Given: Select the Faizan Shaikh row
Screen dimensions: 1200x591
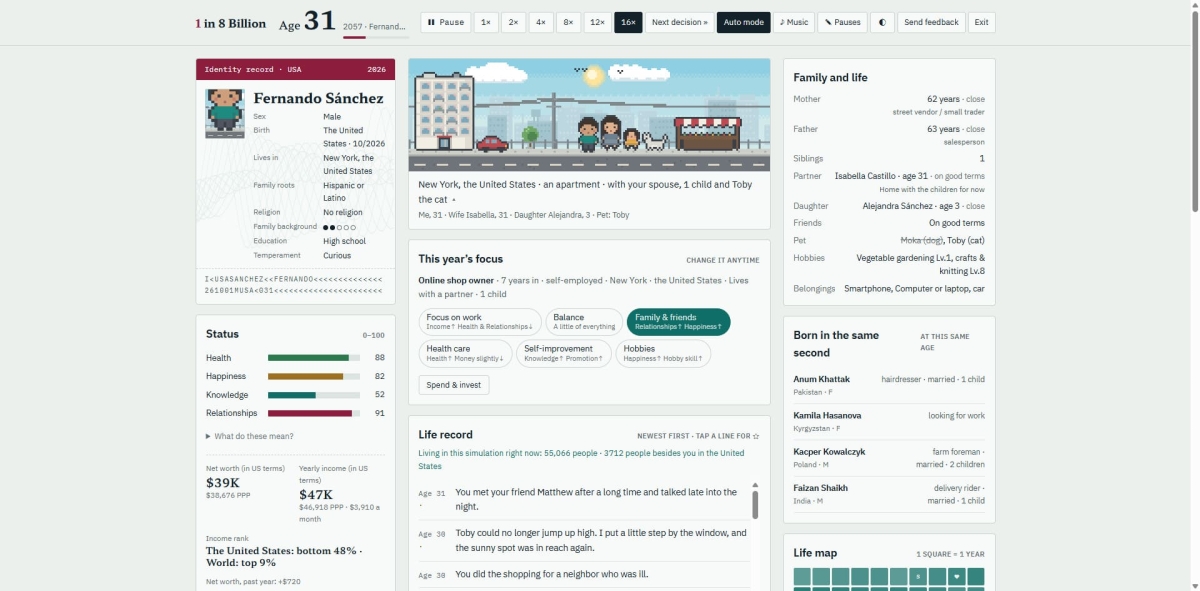Looking at the screenshot, I should click(x=889, y=493).
